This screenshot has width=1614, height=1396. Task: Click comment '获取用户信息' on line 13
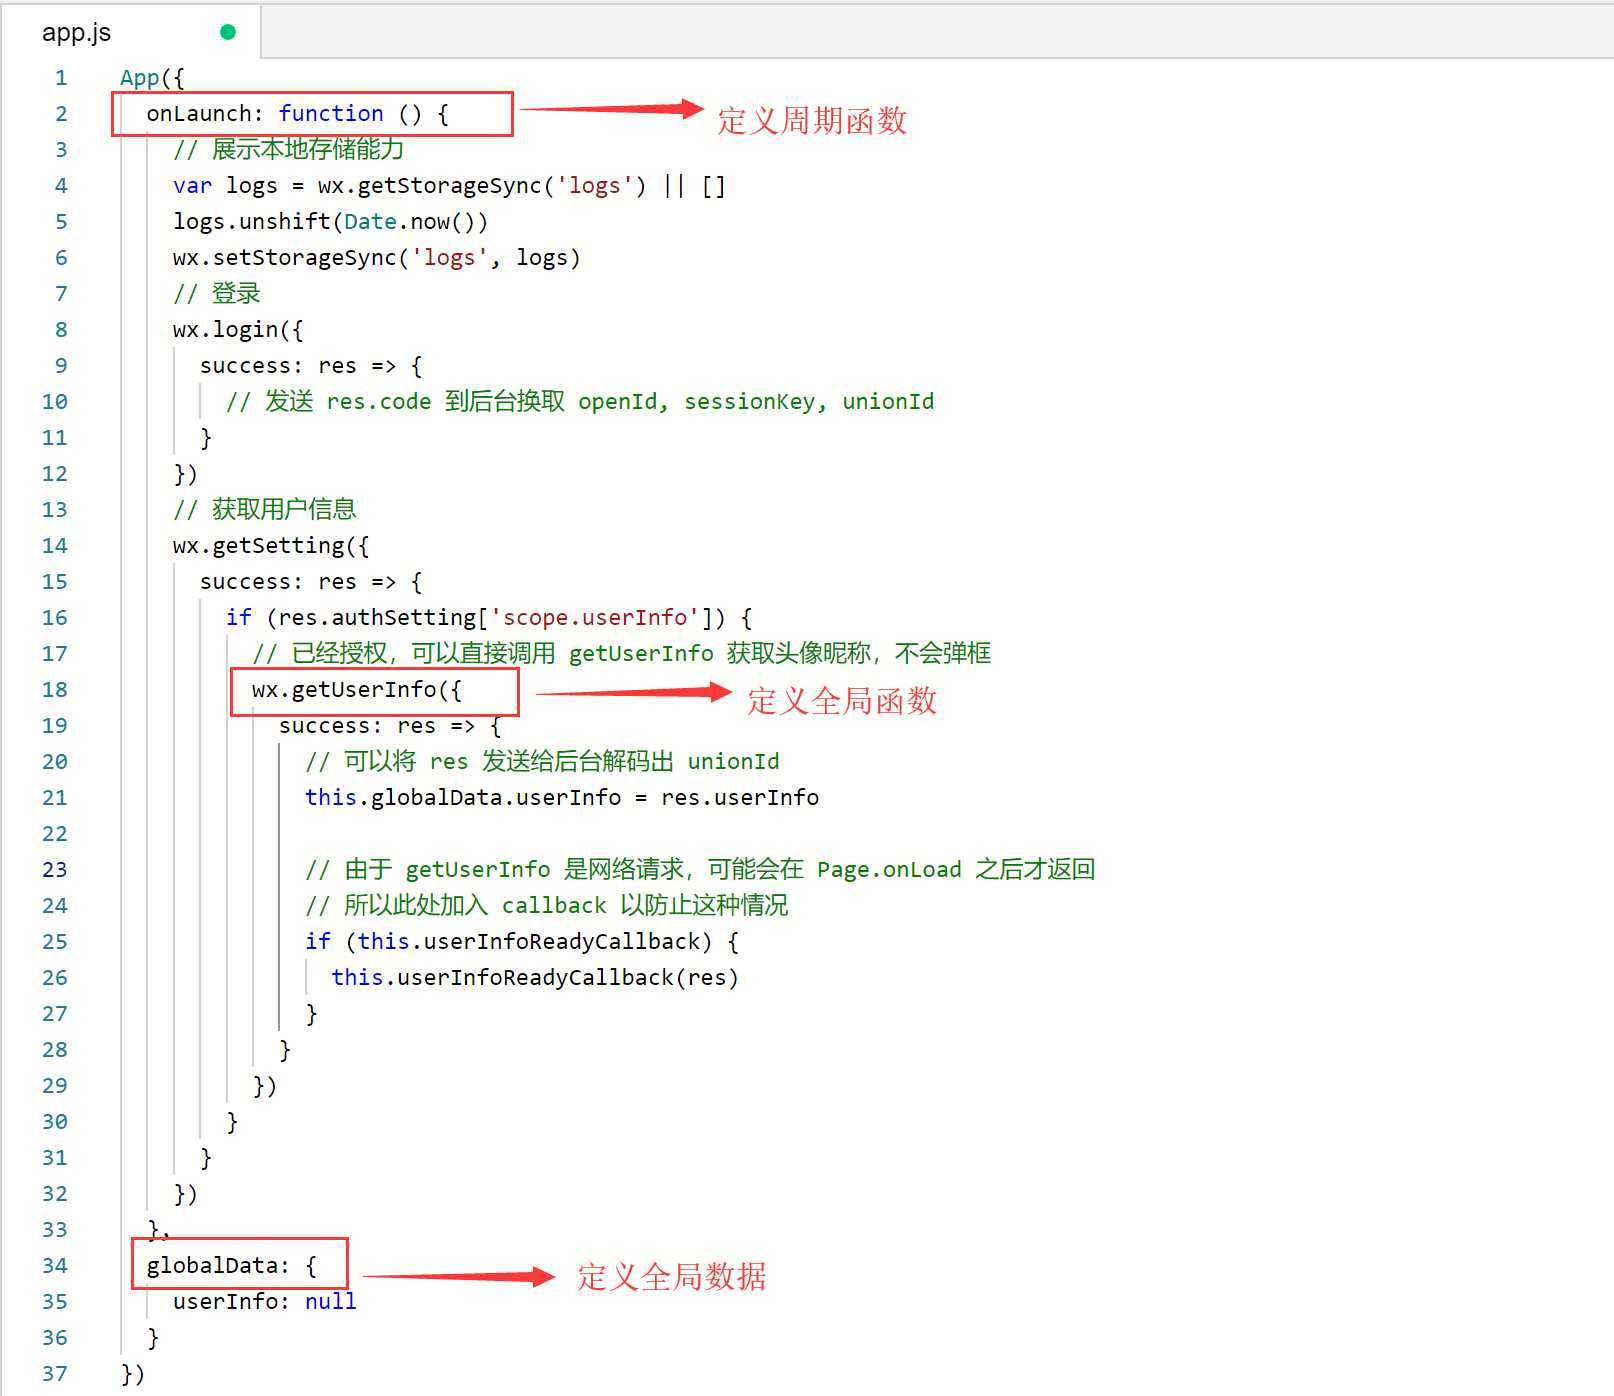pyautogui.click(x=264, y=510)
